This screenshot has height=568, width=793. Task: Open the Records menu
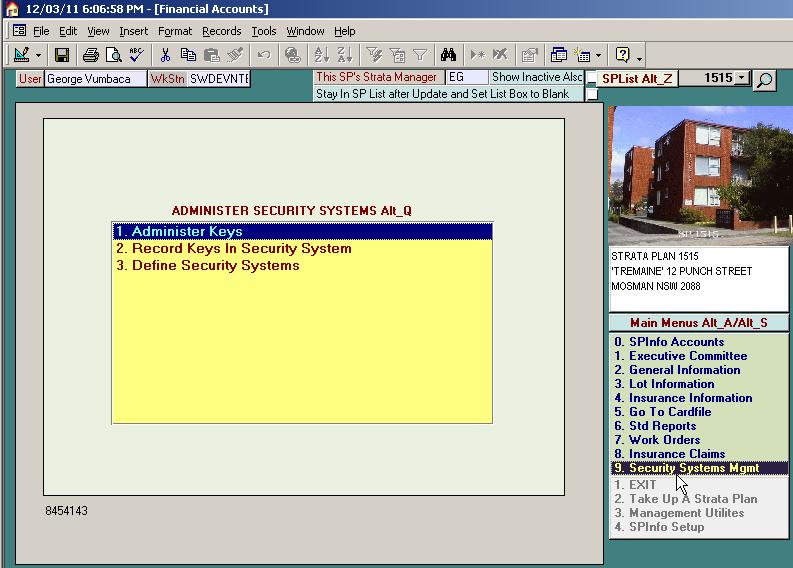pyautogui.click(x=221, y=31)
